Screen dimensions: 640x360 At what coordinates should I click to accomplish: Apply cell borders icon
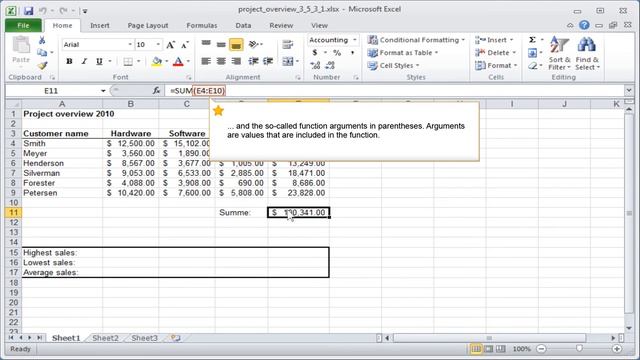tap(128, 61)
